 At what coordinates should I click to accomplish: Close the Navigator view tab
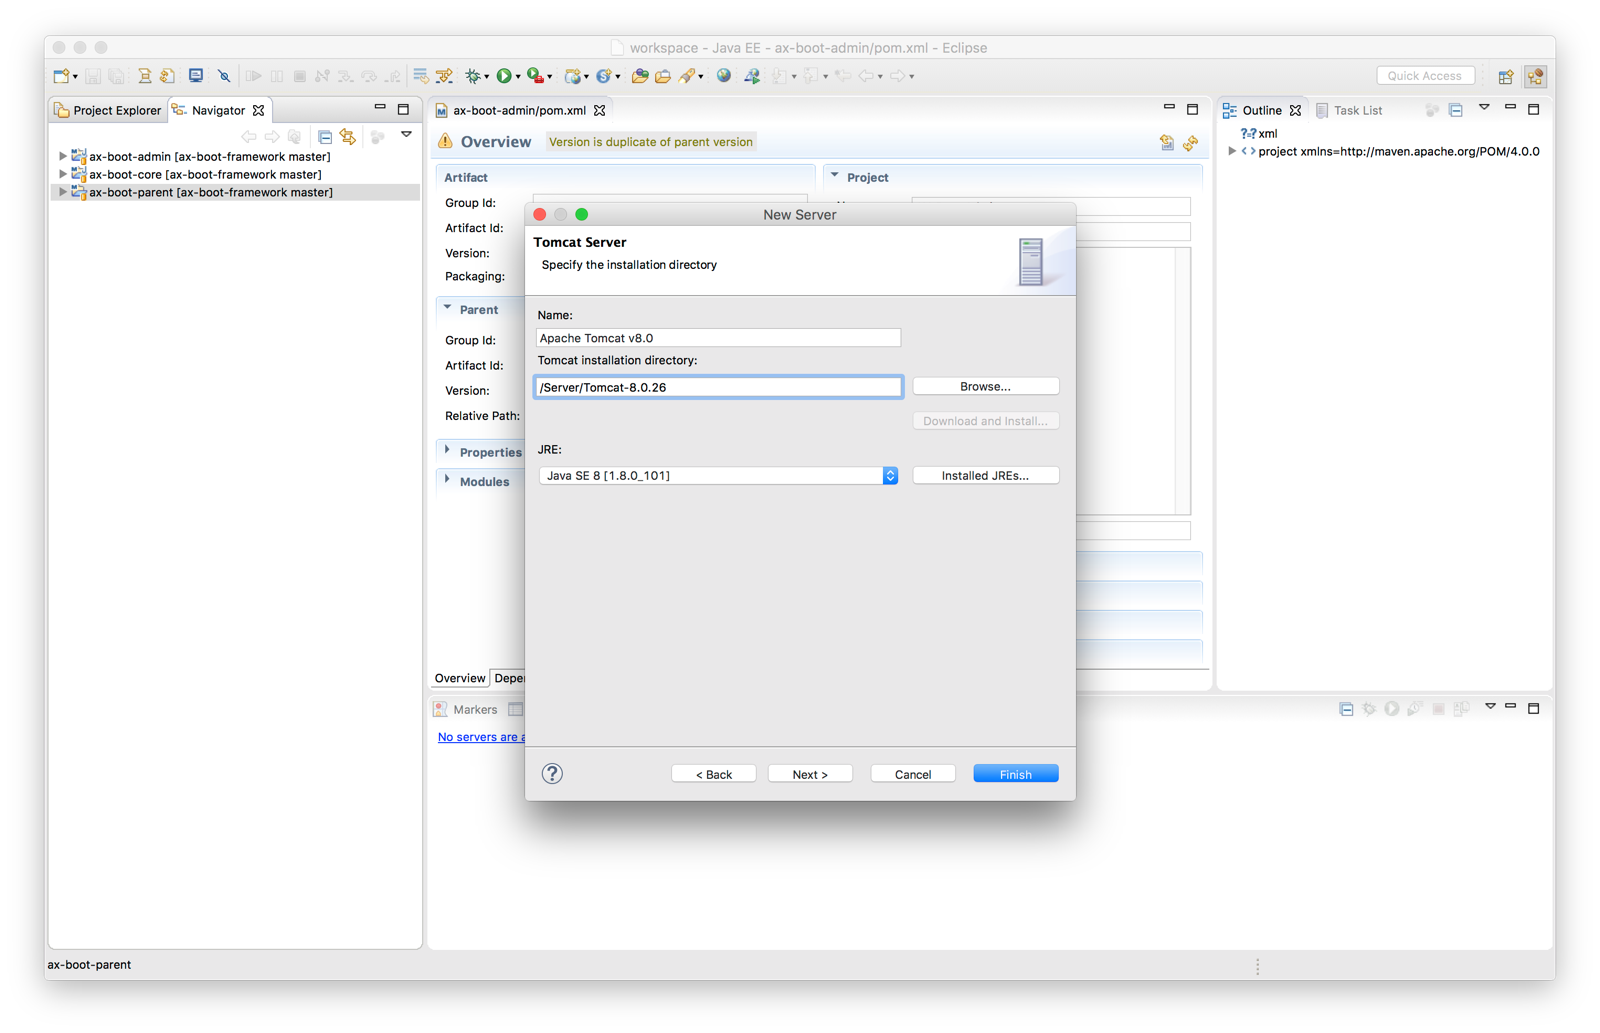pos(259,110)
